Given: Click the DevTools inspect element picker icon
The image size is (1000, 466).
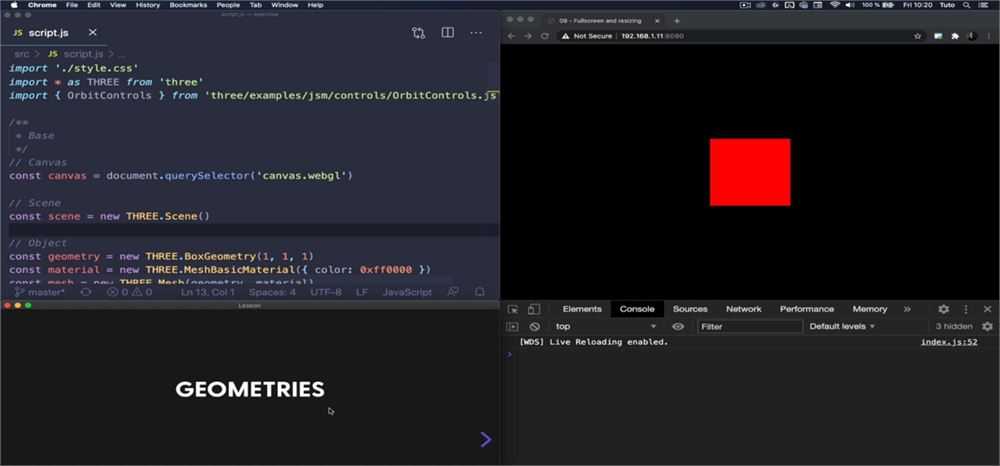Looking at the screenshot, I should (x=513, y=309).
